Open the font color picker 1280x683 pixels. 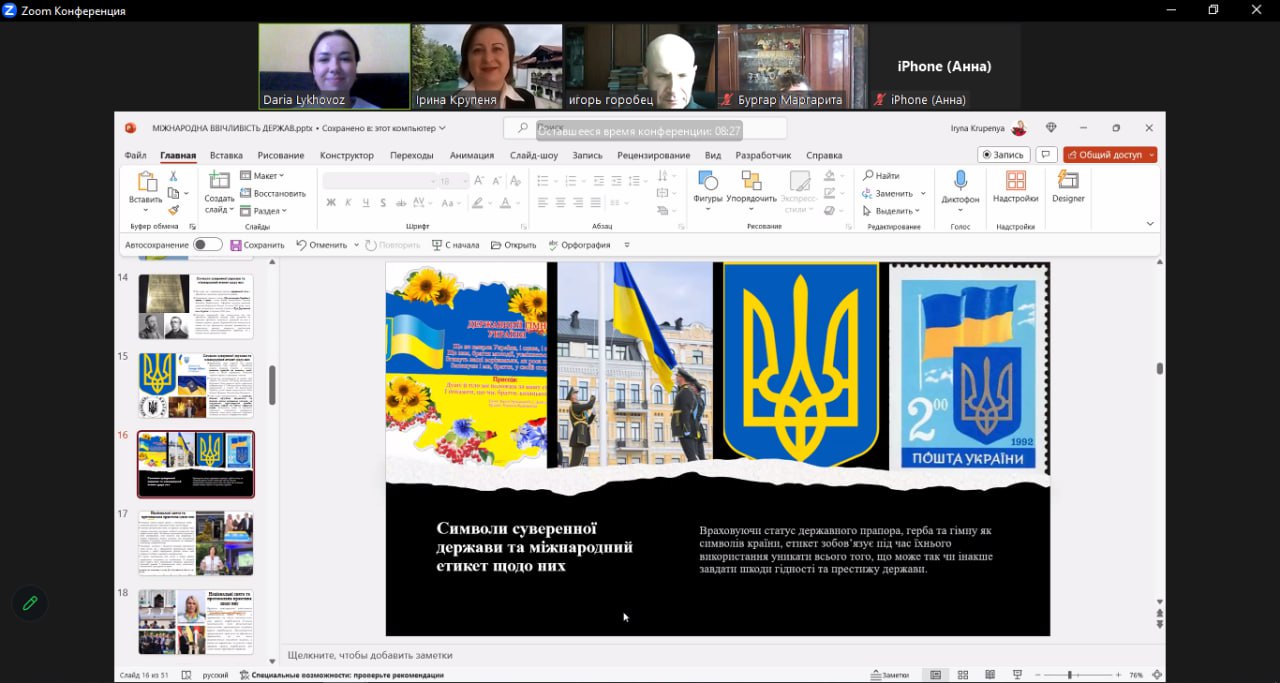[x=508, y=202]
